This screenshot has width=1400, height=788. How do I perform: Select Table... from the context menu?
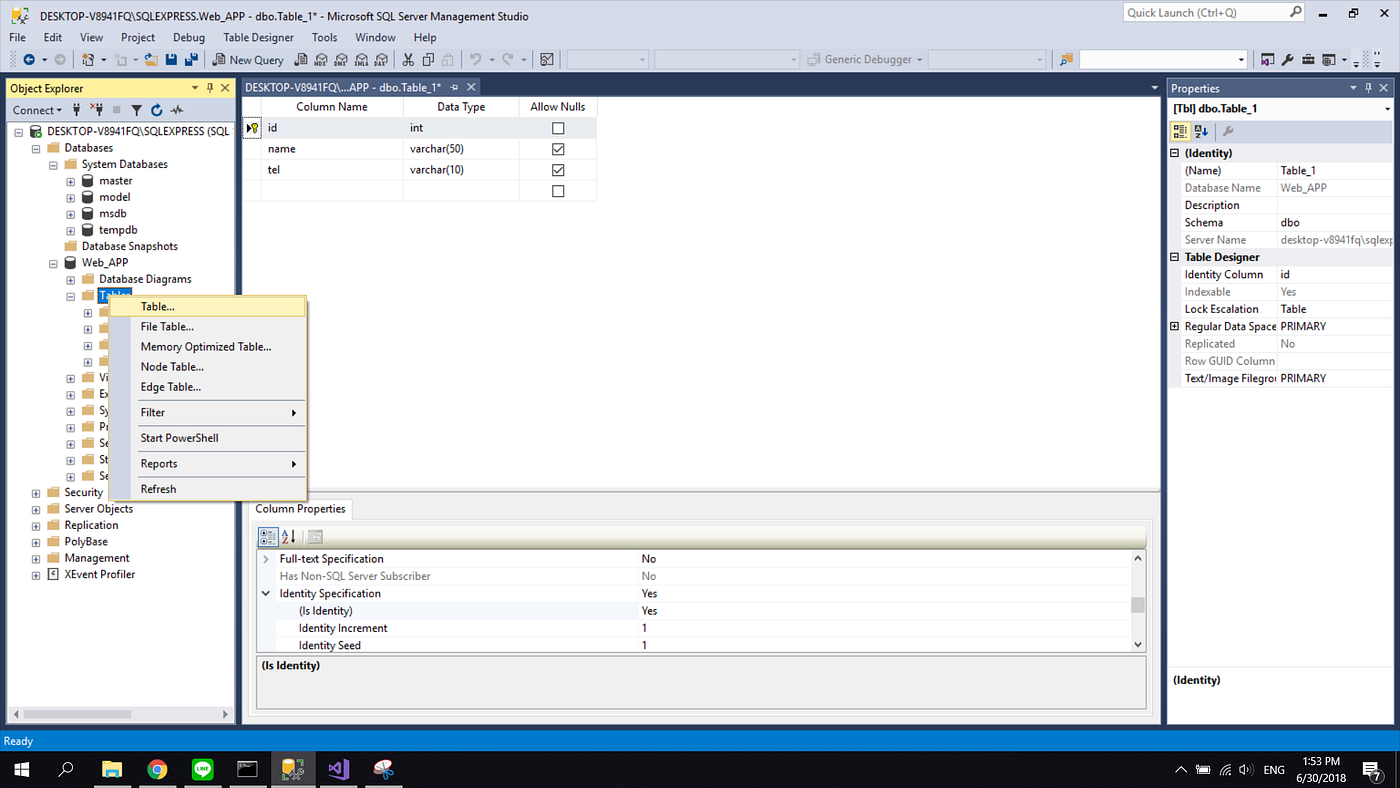(157, 306)
